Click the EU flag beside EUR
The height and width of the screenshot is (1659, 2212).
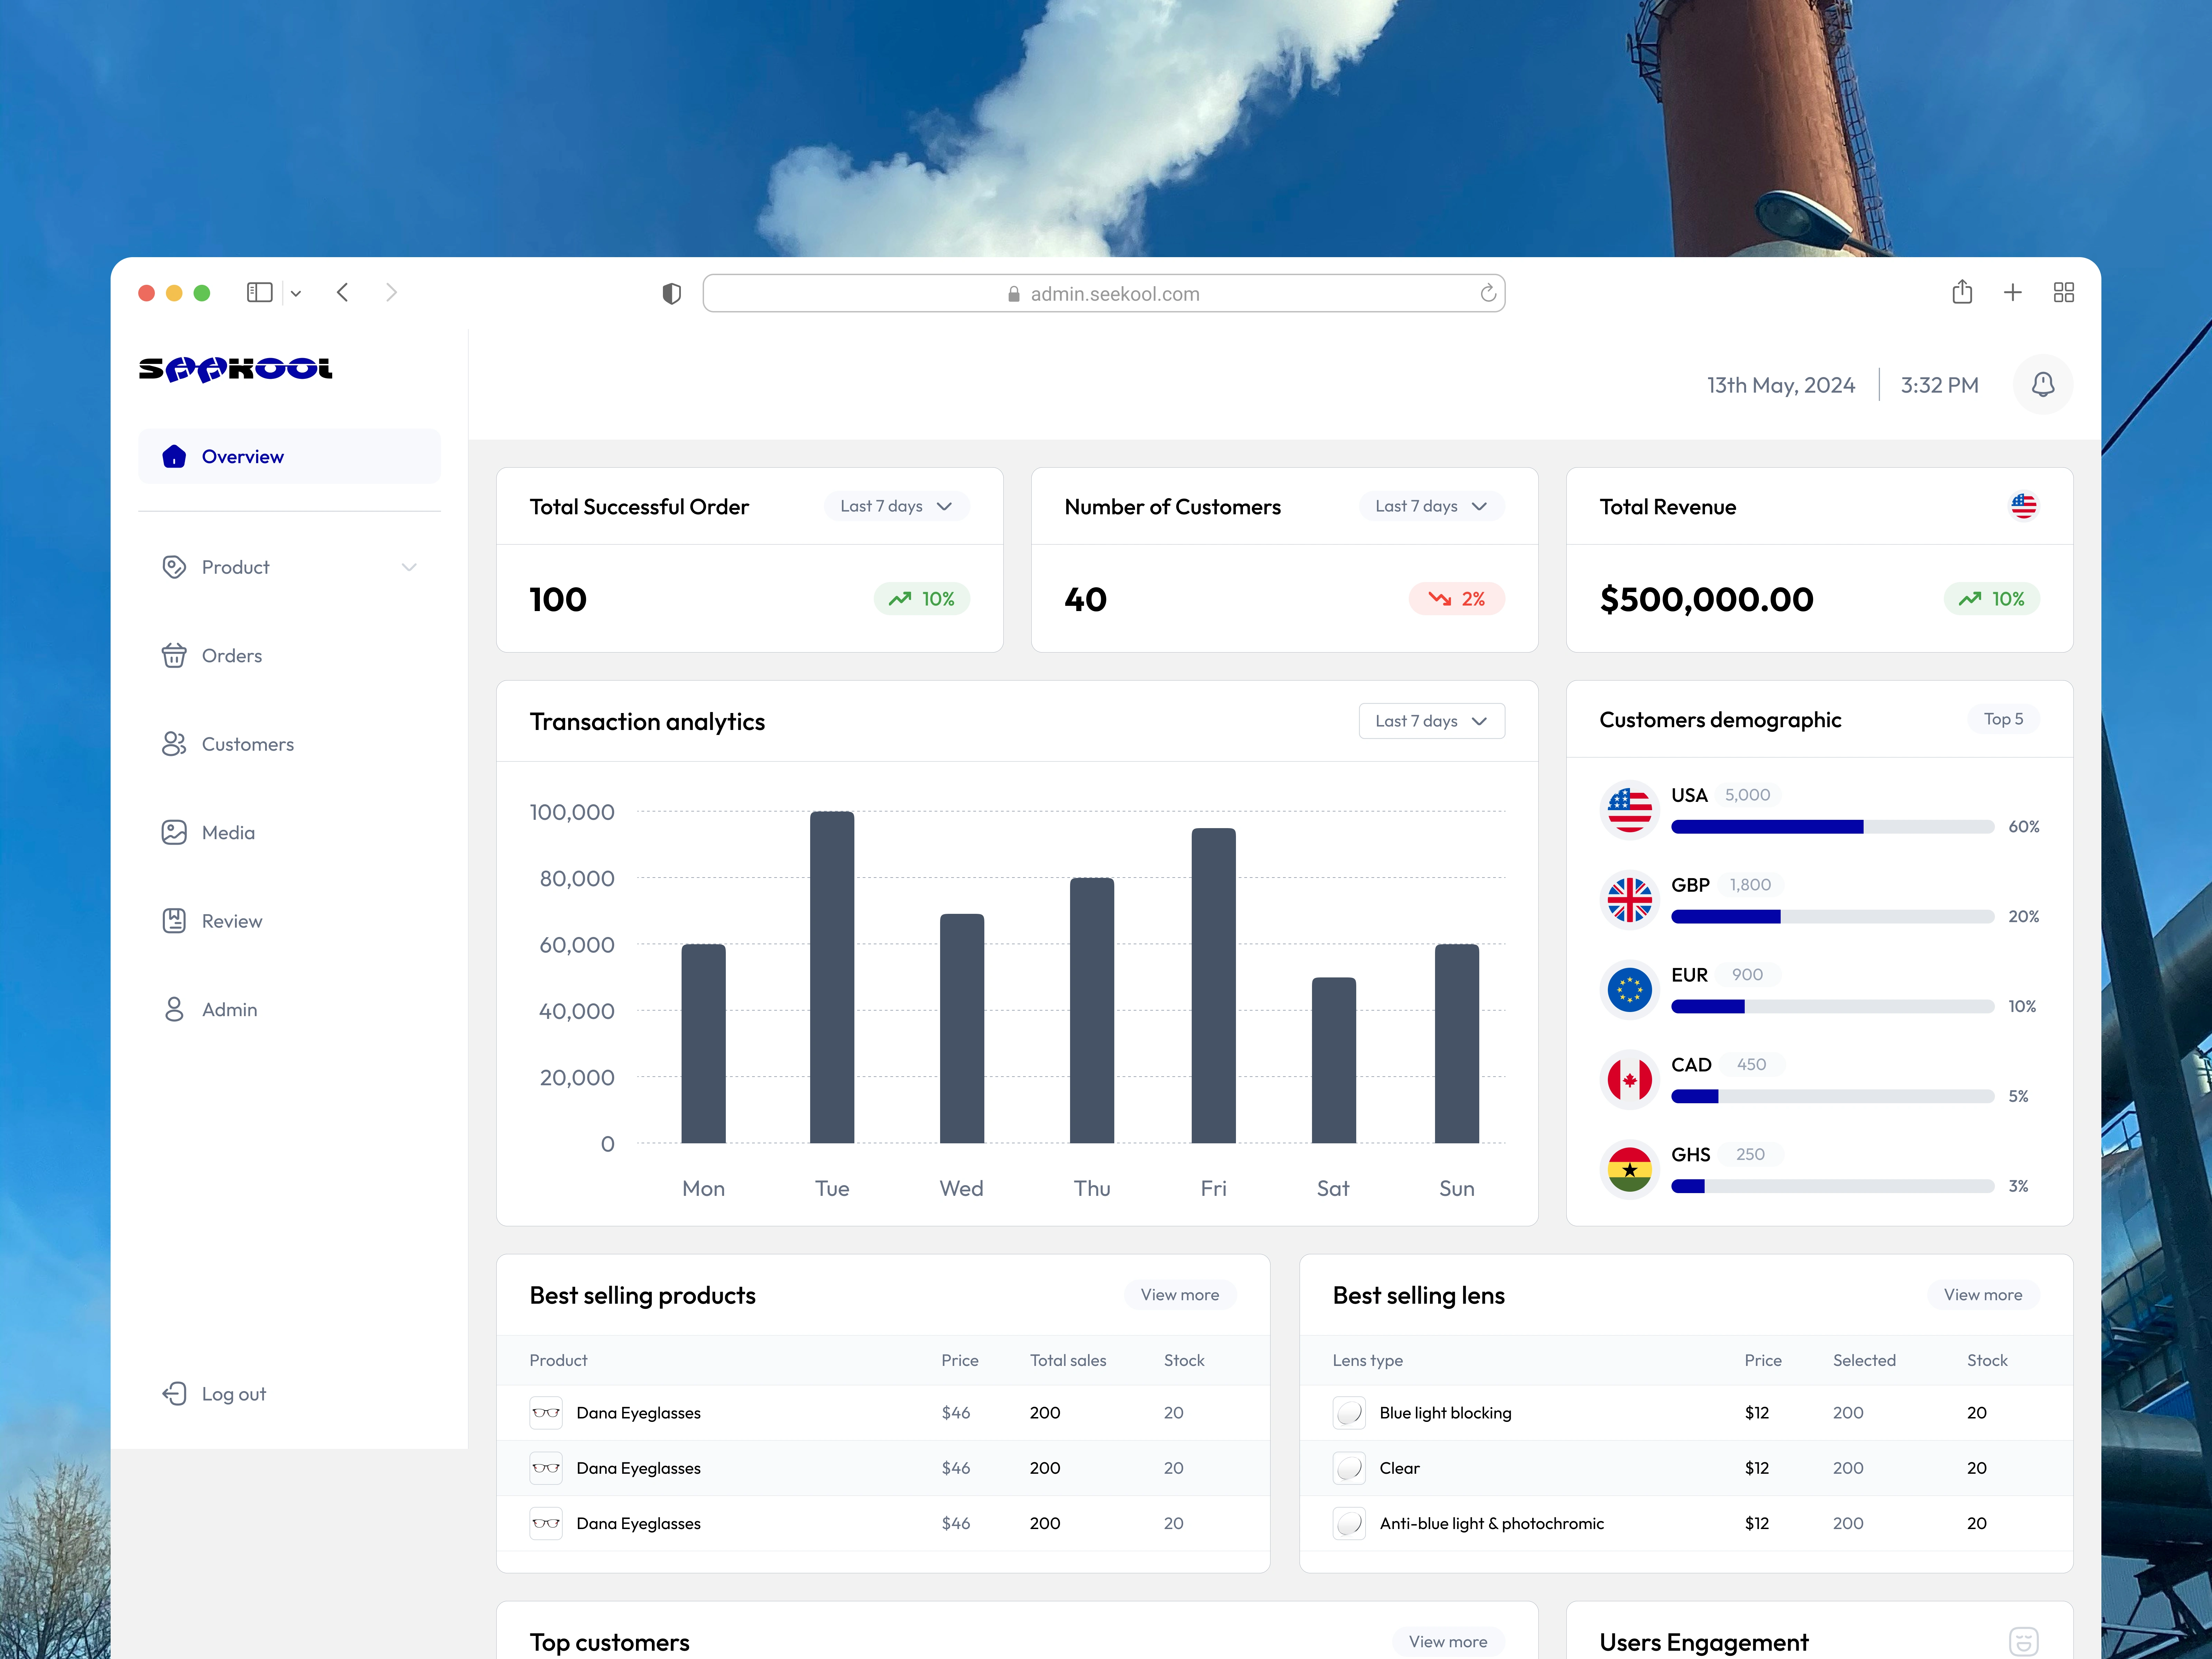1630,990
